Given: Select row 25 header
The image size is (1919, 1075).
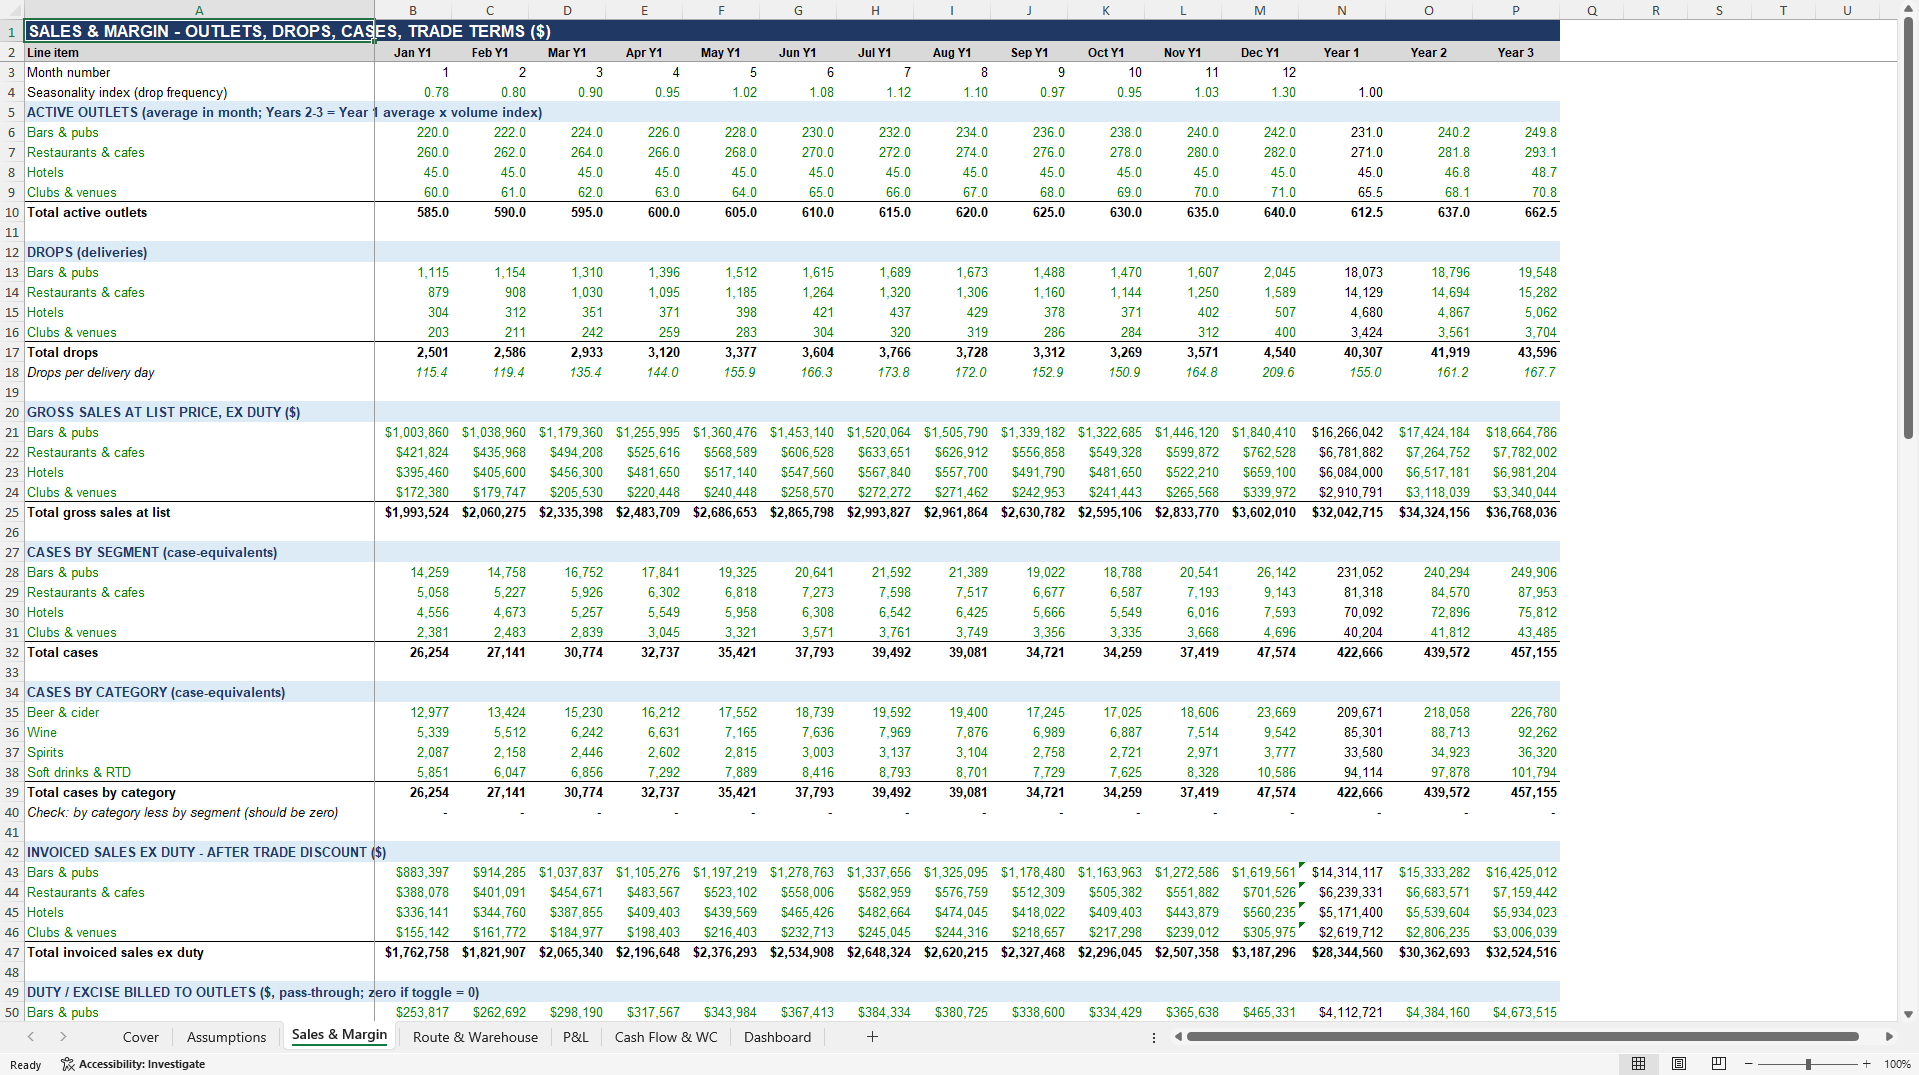Looking at the screenshot, I should pyautogui.click(x=12, y=512).
